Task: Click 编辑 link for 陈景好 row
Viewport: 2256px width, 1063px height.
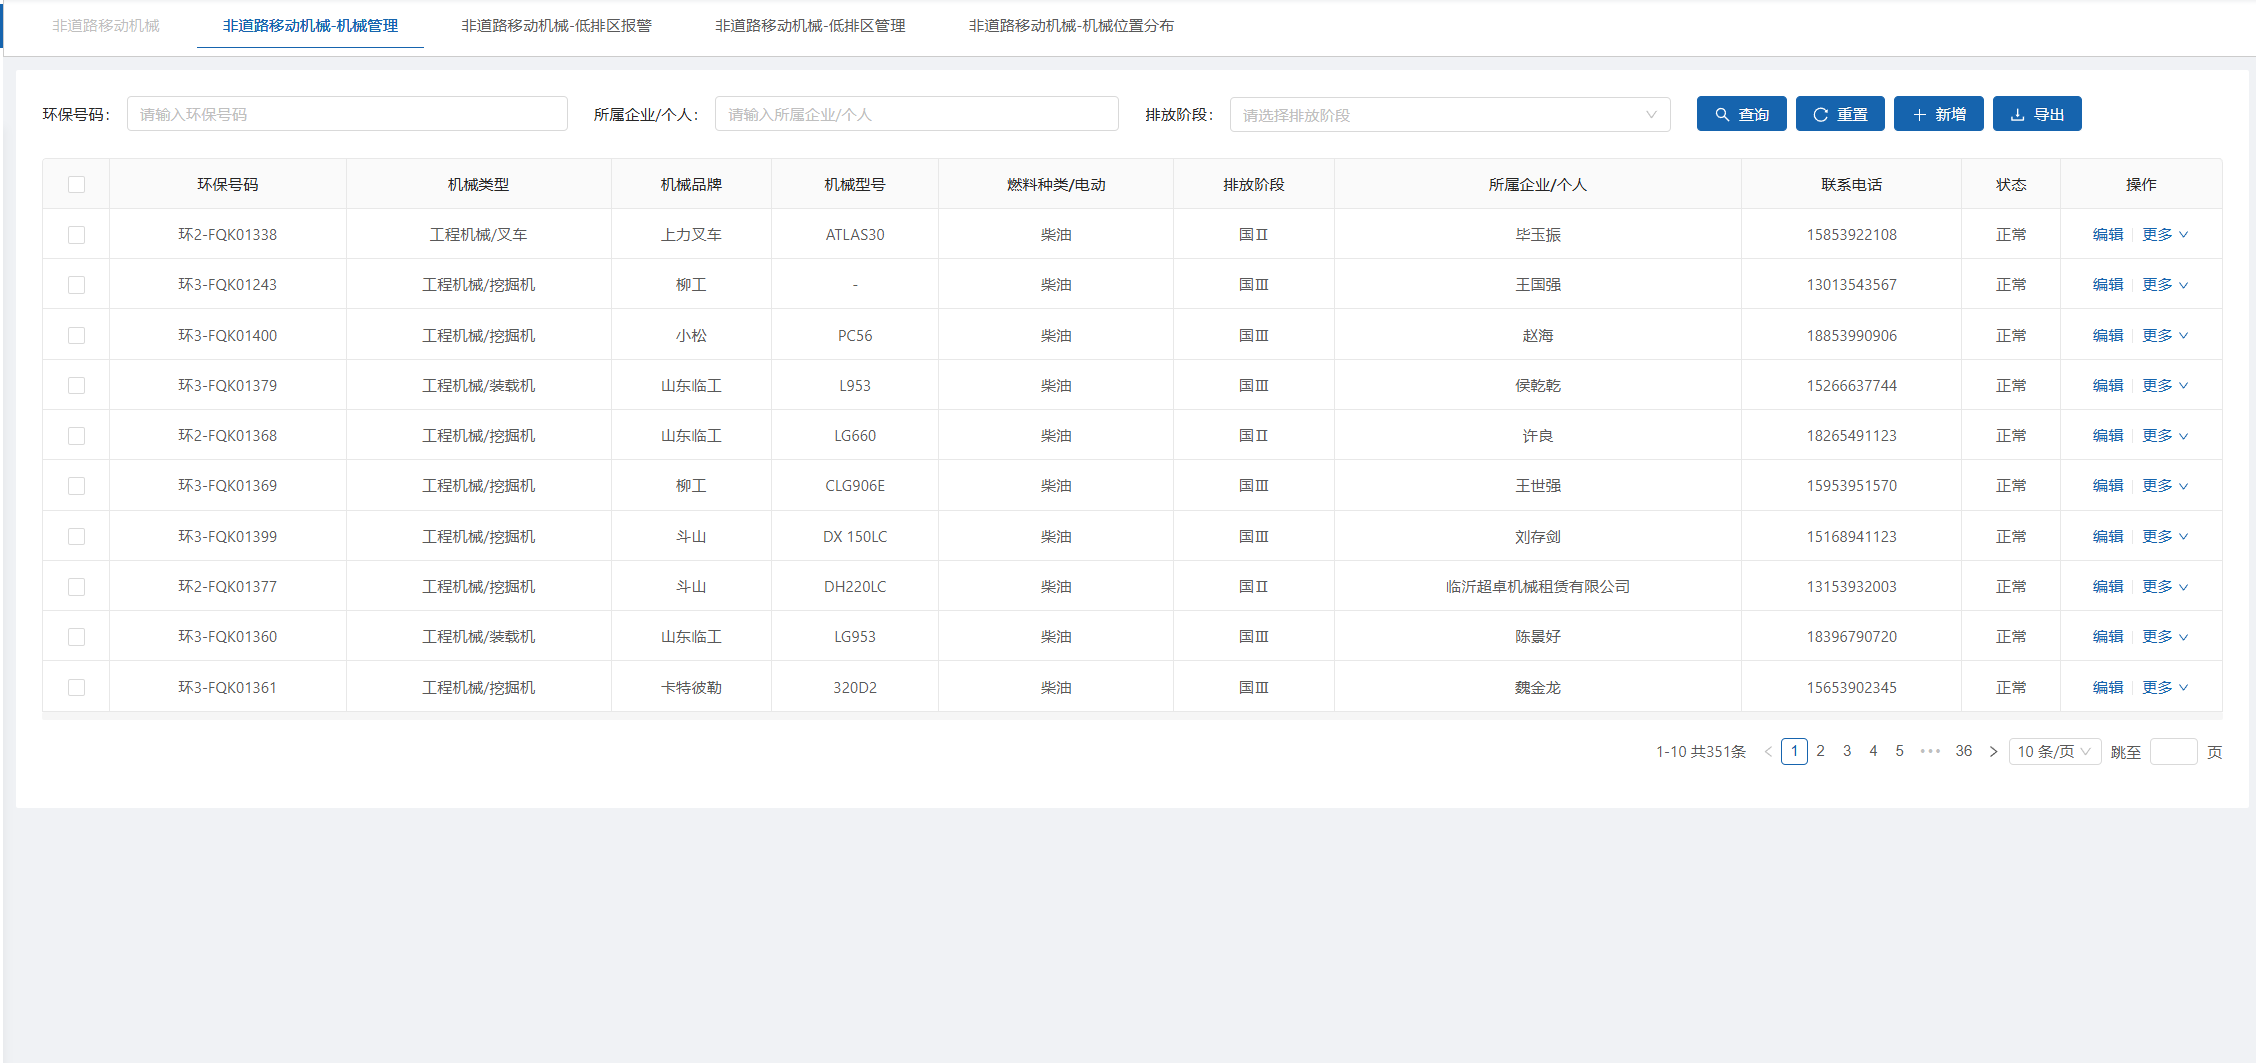Action: coord(2108,636)
